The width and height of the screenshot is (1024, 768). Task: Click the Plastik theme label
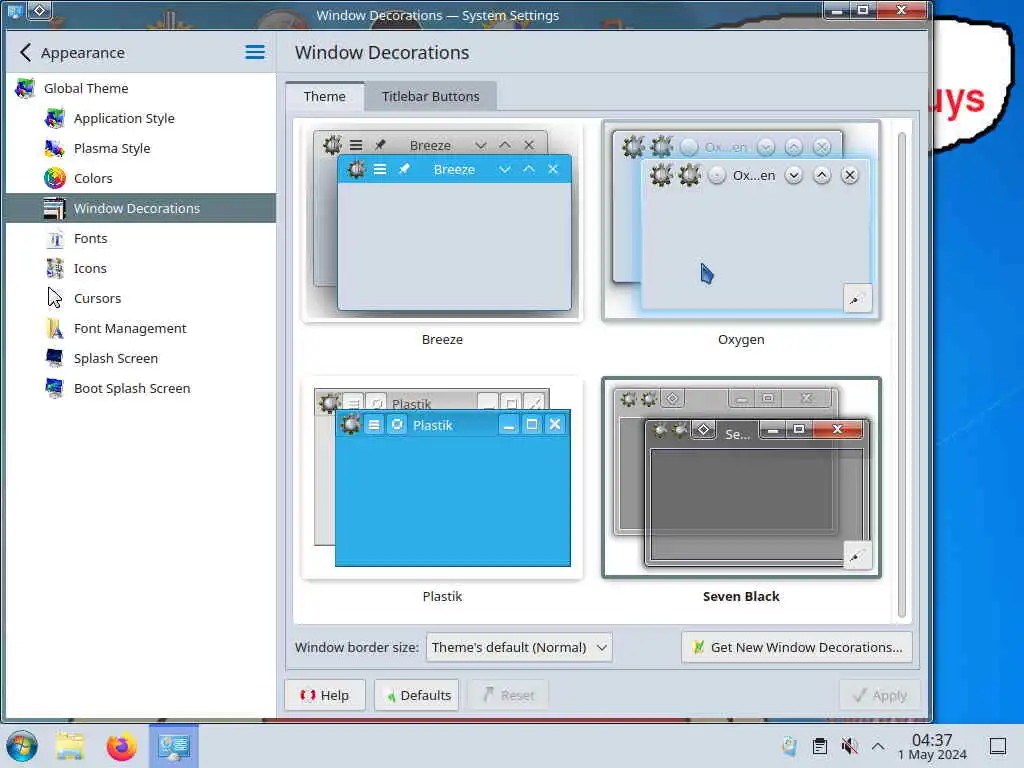click(442, 596)
